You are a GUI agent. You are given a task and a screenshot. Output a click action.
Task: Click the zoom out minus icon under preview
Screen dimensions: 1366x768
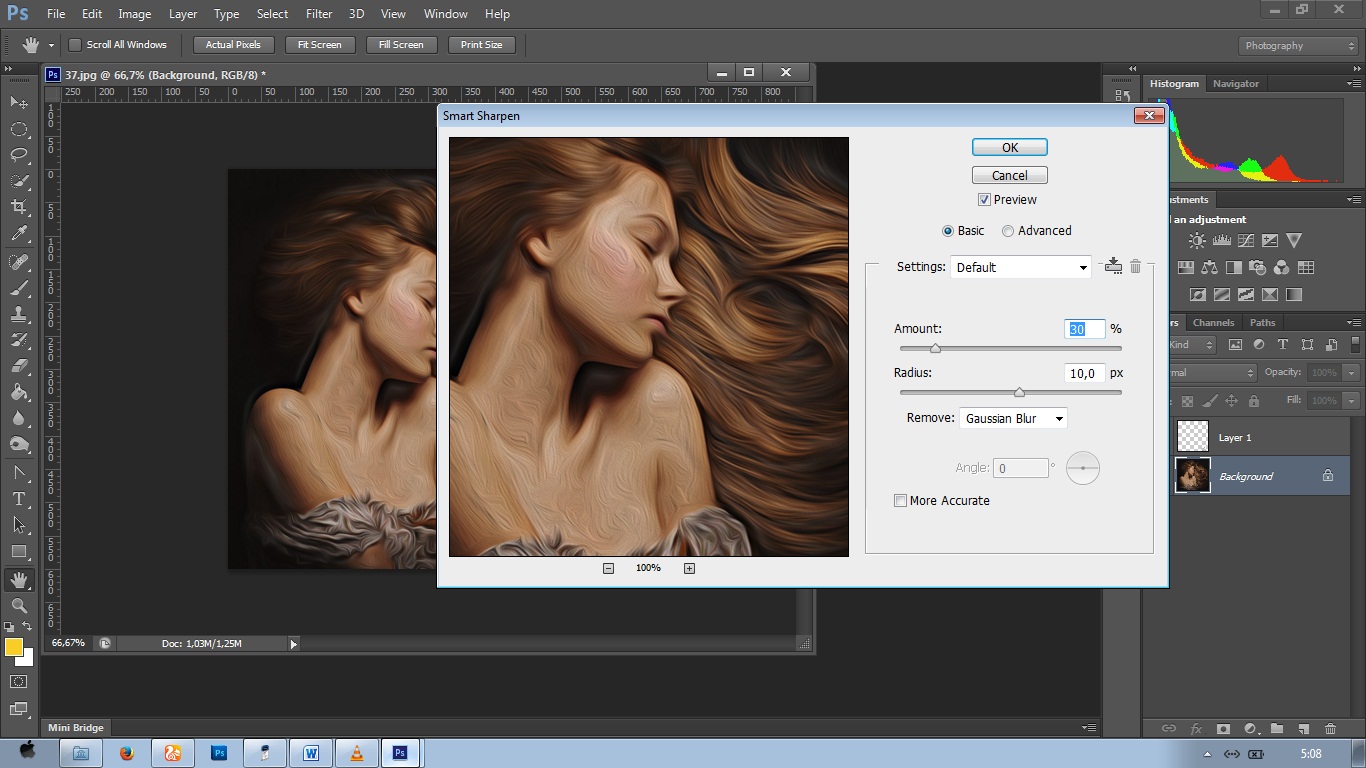(x=608, y=568)
